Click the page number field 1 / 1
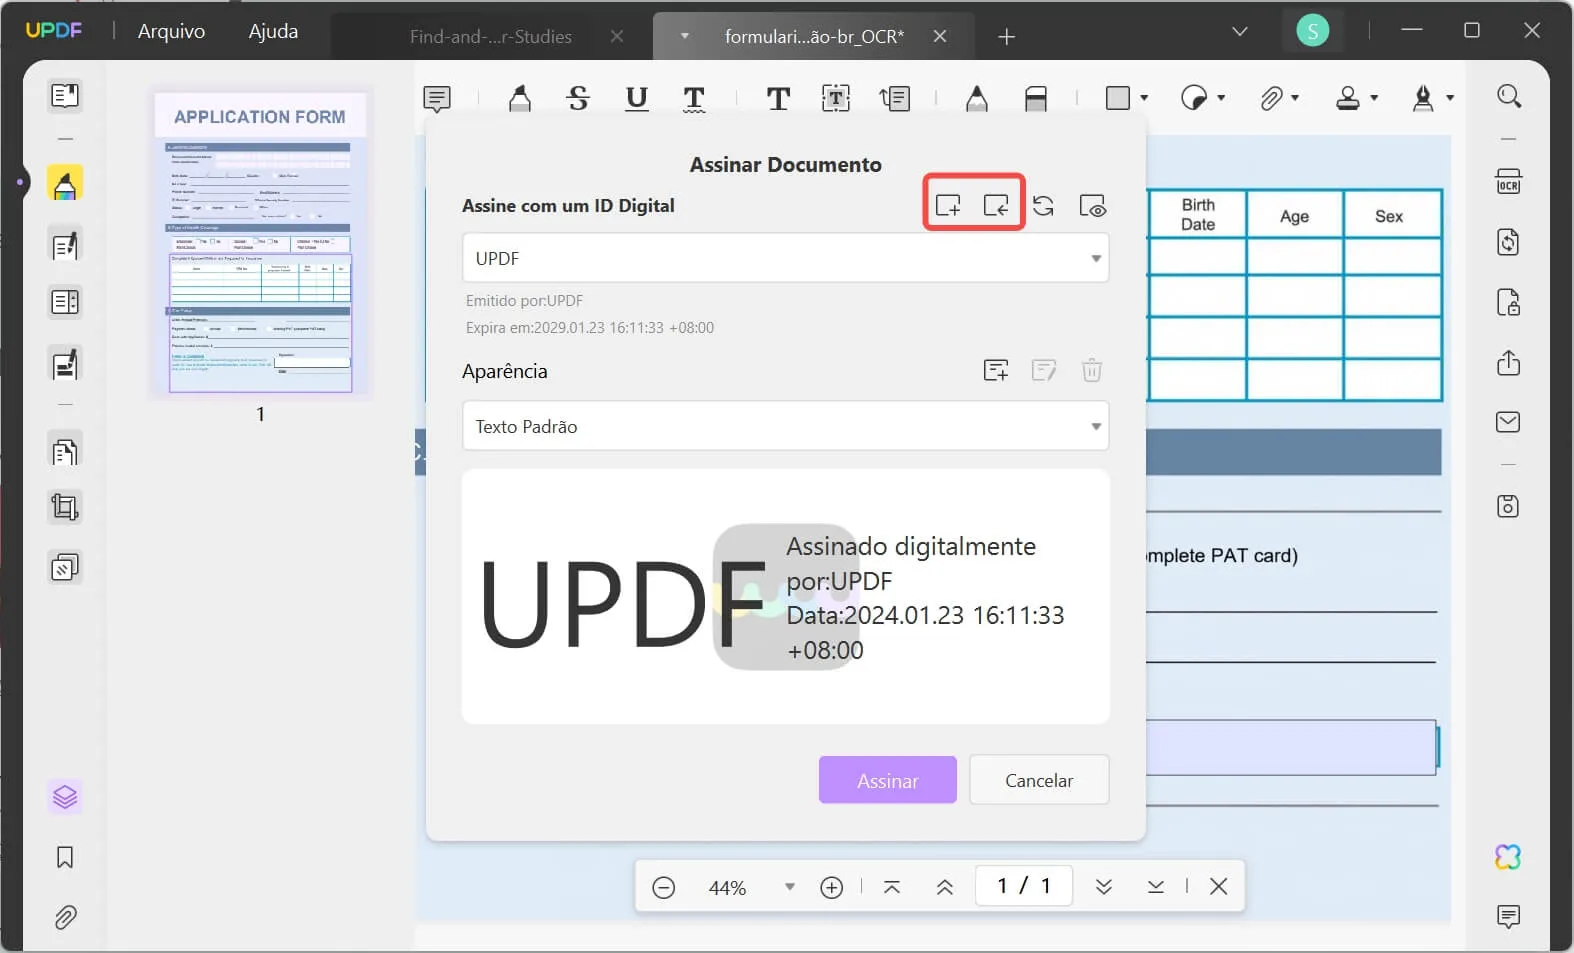The height and width of the screenshot is (953, 1574). tap(1024, 886)
